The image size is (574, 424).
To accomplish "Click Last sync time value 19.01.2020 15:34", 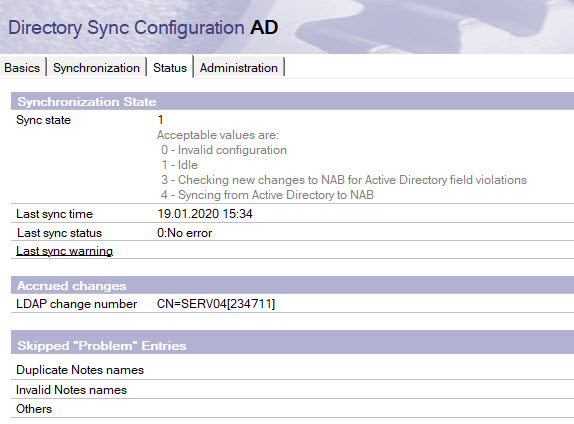I will 205,214.
